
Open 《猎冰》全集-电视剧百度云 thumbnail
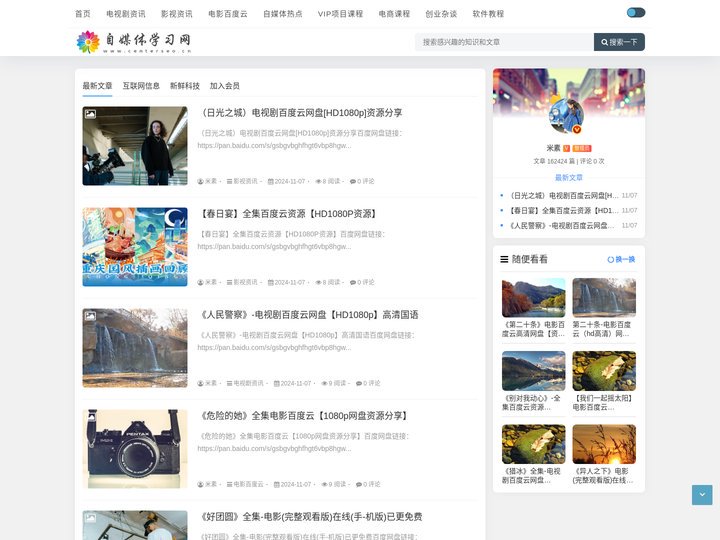534,444
